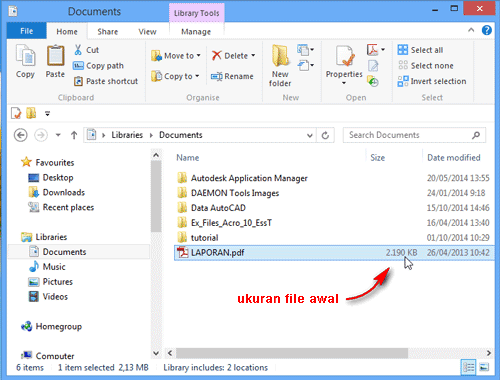Open Properties of selected file
Viewport: 500px width, 380px height.
click(344, 65)
